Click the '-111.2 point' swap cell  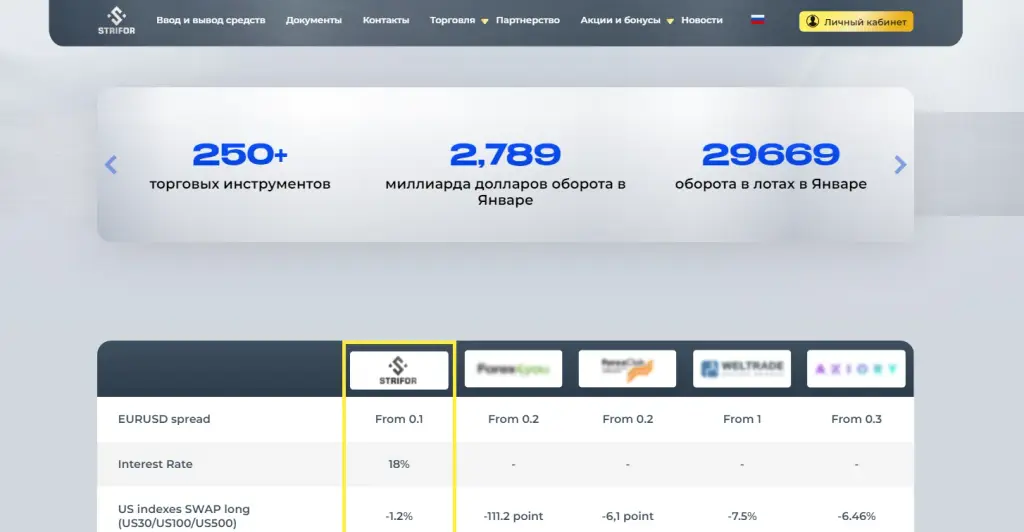pyautogui.click(x=513, y=516)
